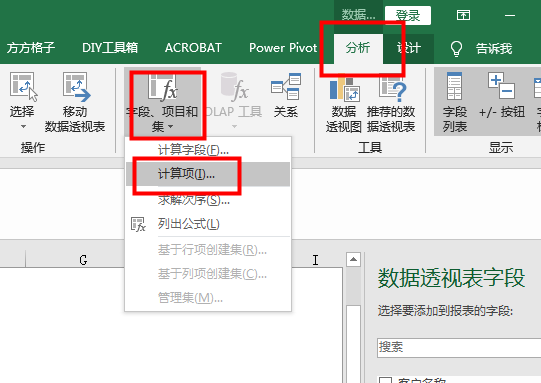
Task: Open 字段、项目和集 dropdown button
Action: [x=163, y=102]
